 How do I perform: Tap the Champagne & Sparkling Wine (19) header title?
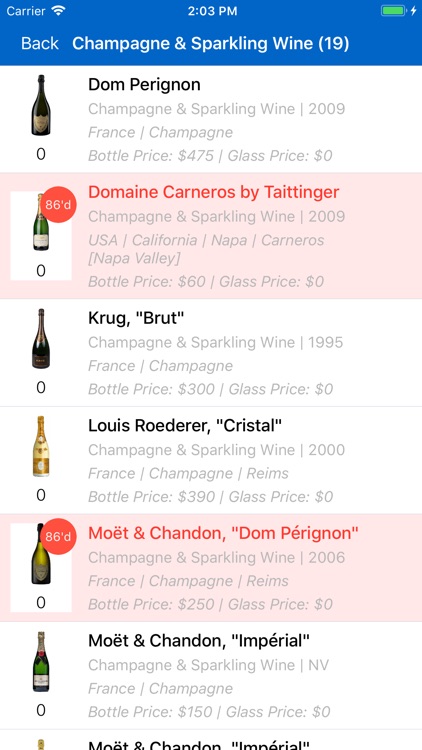[x=211, y=44]
